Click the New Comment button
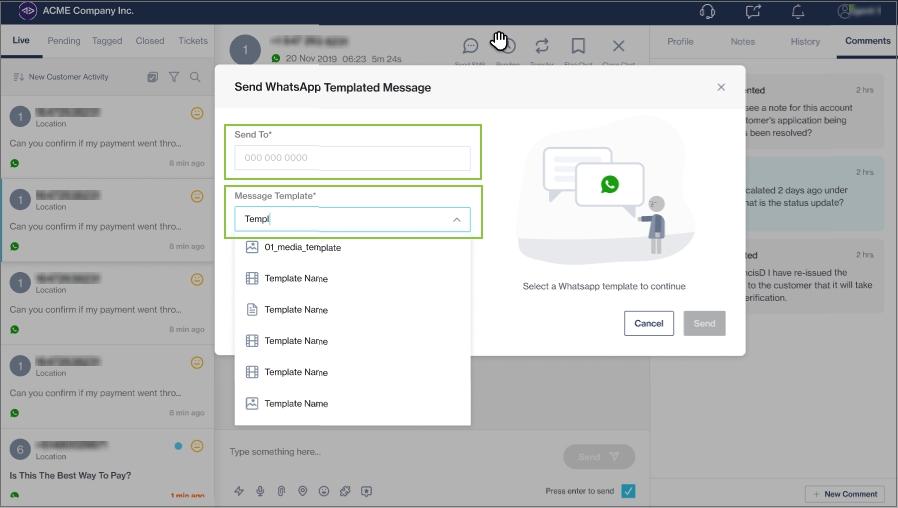Viewport: 898px width, 508px height. pos(845,494)
